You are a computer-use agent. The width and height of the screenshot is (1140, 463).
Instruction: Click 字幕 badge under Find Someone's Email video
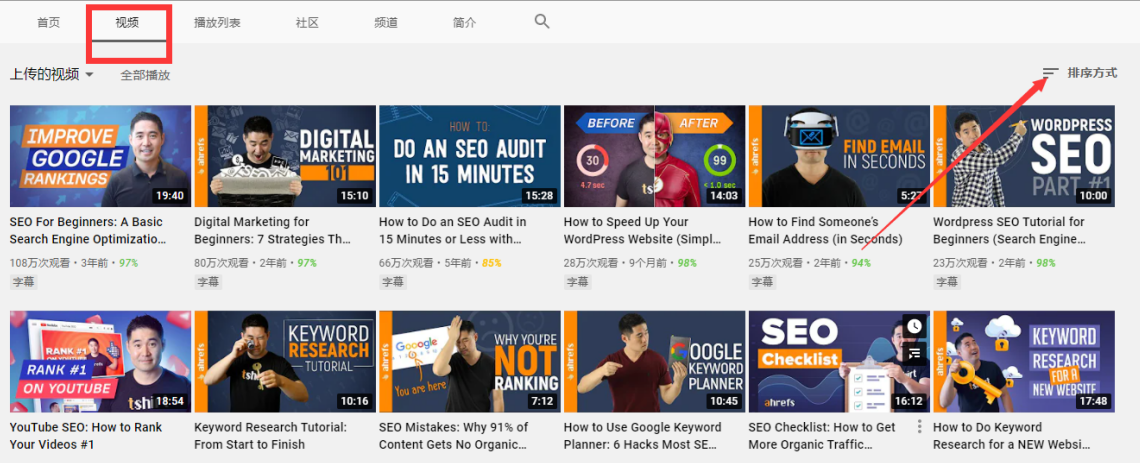(762, 281)
